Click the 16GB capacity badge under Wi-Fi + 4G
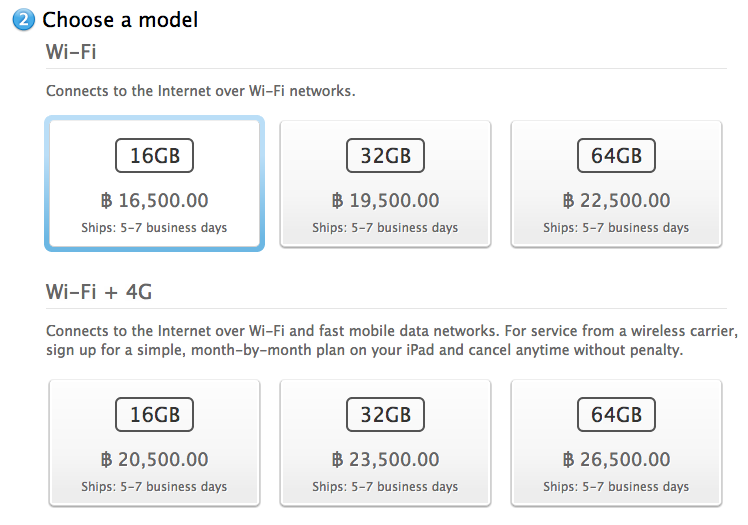 [154, 415]
